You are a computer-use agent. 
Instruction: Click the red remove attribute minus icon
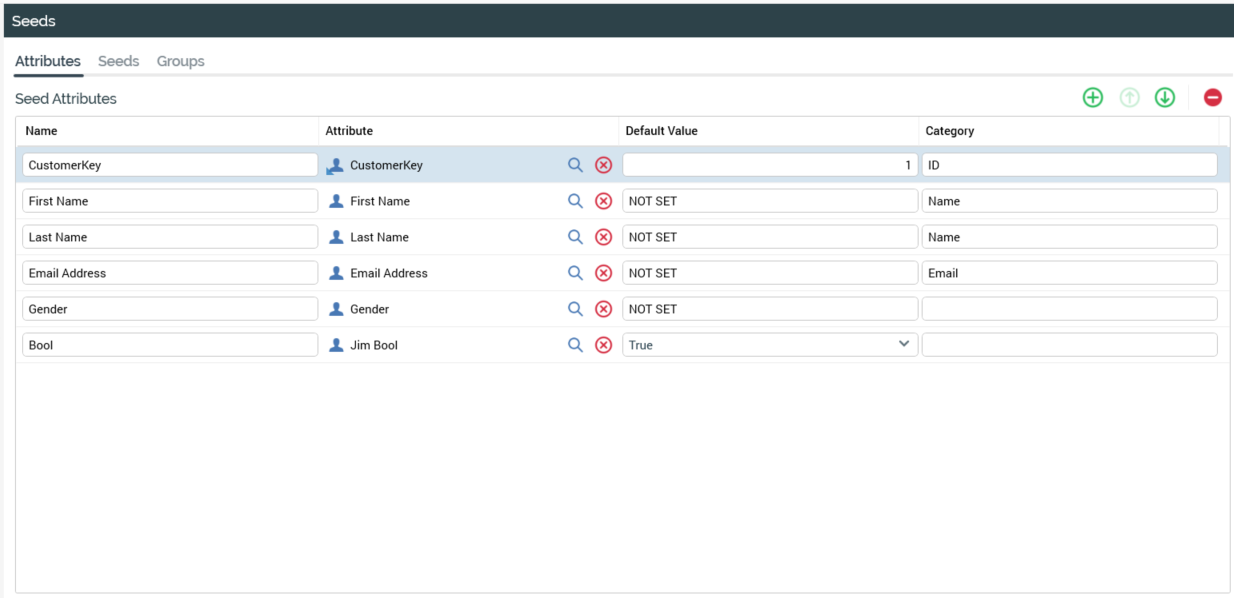pyautogui.click(x=1212, y=98)
